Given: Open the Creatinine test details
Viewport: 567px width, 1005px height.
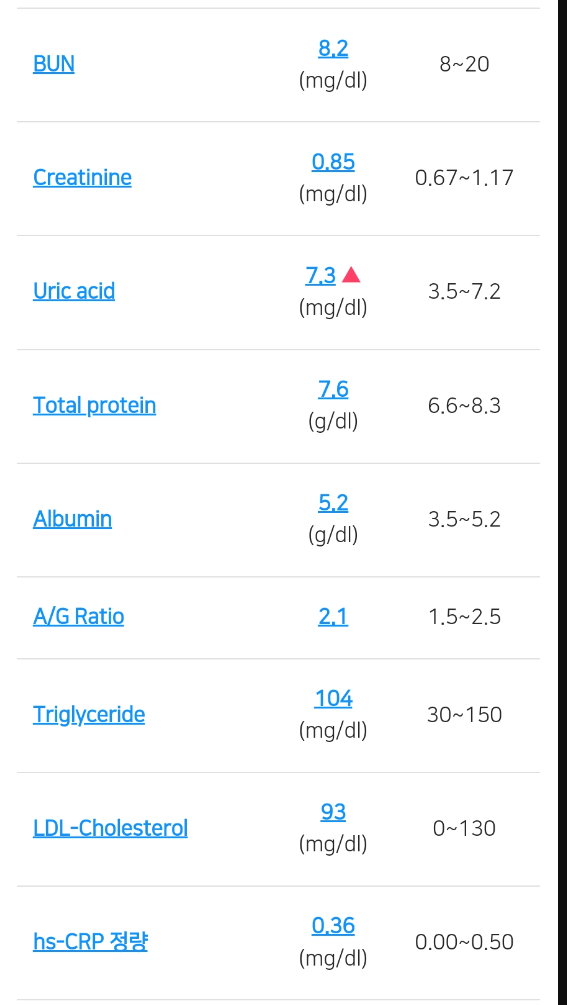Looking at the screenshot, I should click(x=82, y=178).
